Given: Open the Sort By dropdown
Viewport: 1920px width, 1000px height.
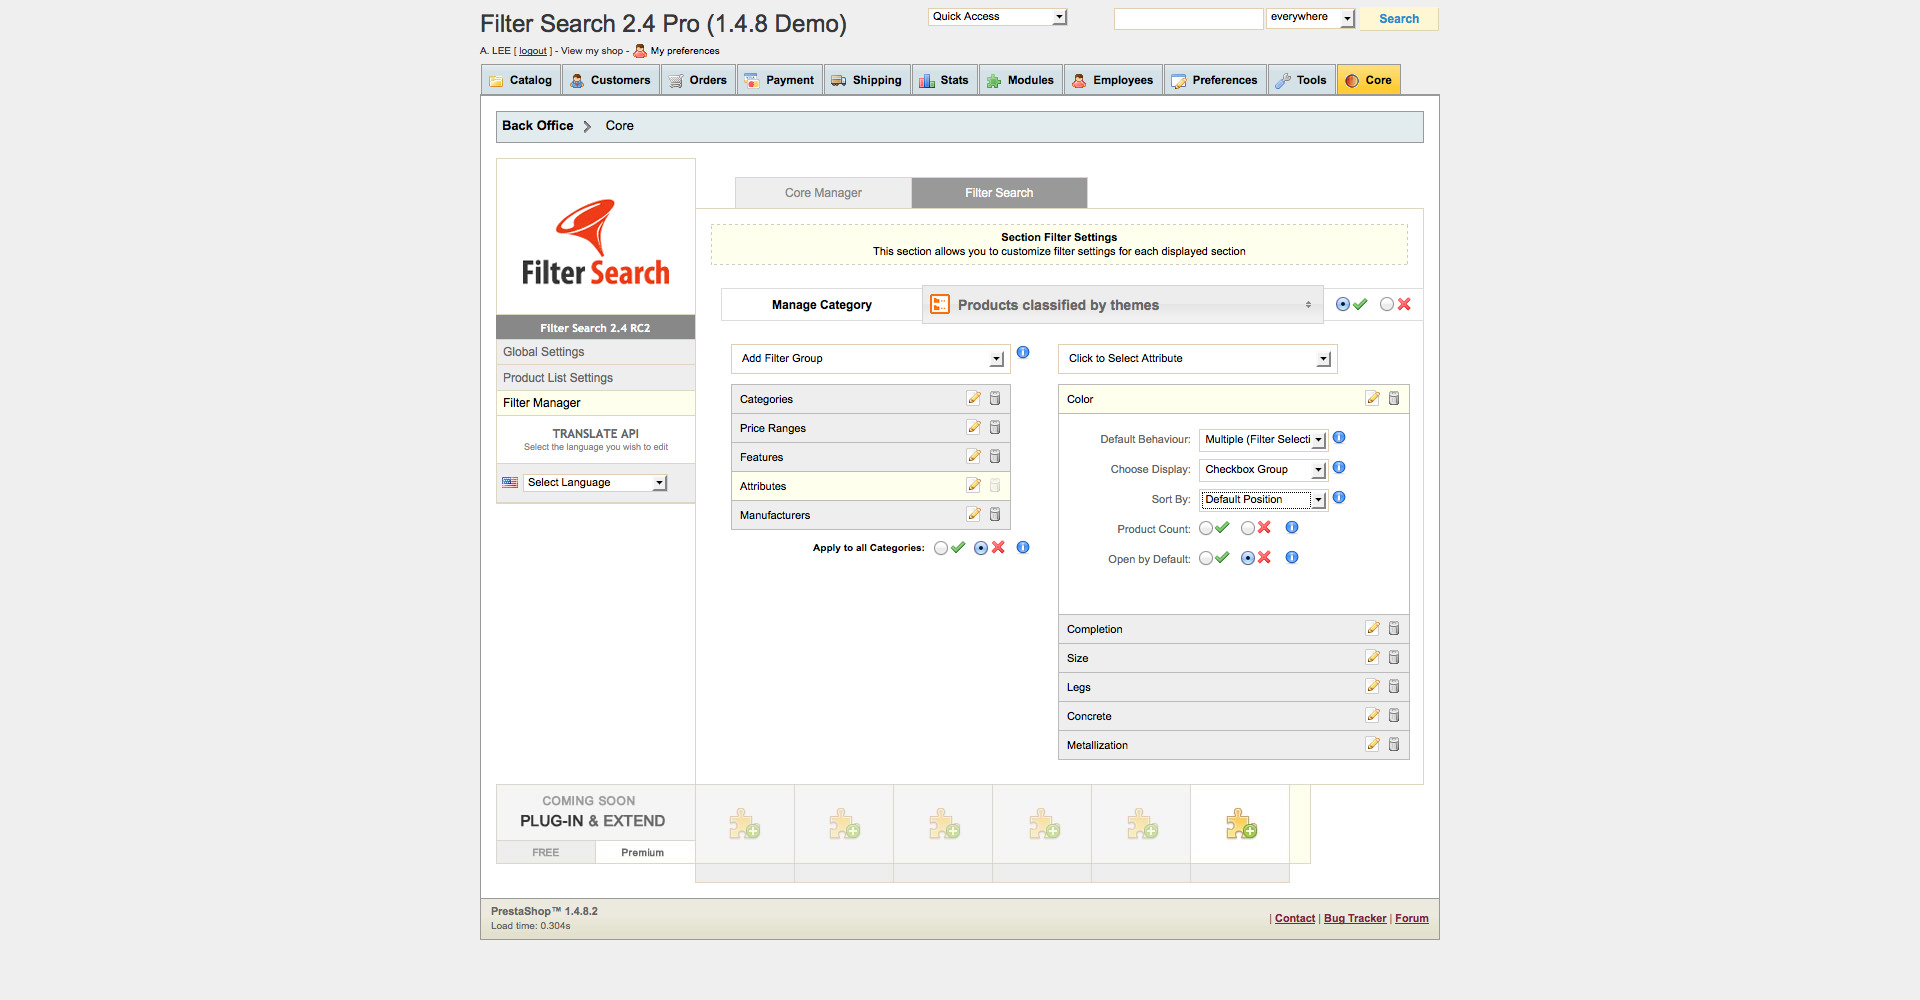Looking at the screenshot, I should [1263, 499].
